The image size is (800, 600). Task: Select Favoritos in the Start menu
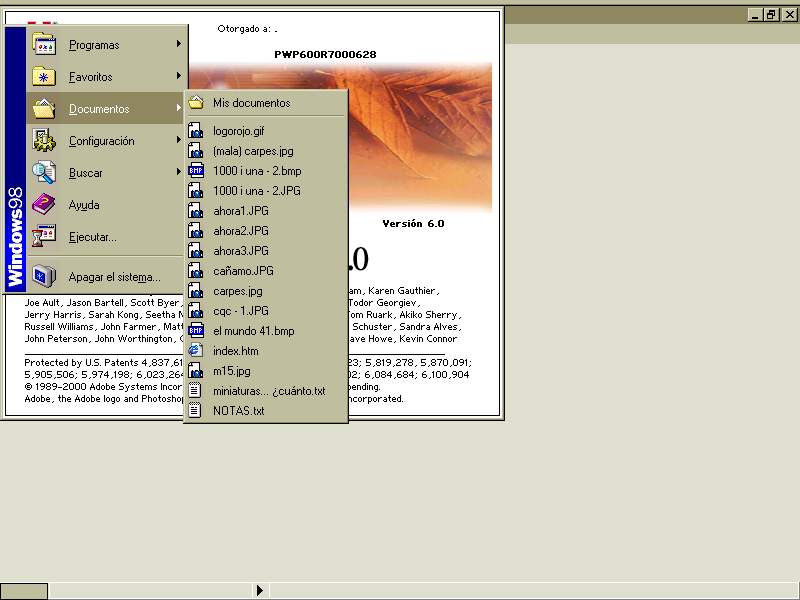[x=106, y=77]
